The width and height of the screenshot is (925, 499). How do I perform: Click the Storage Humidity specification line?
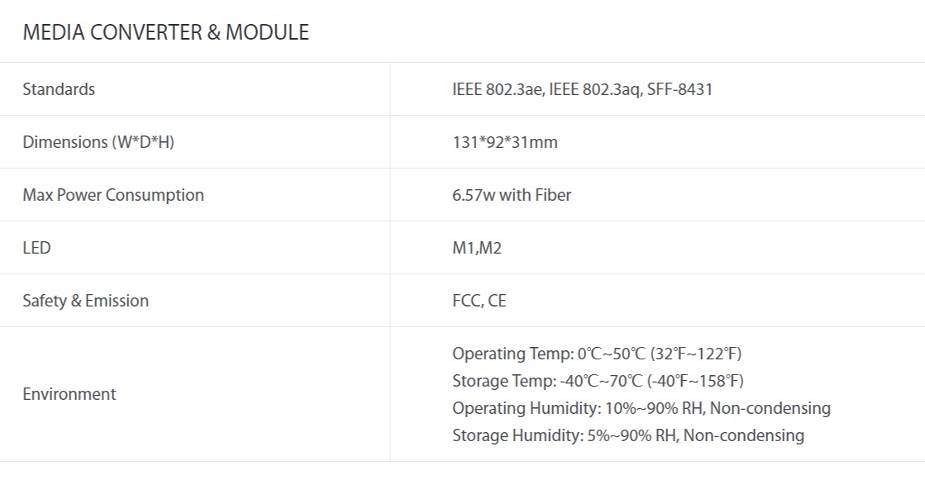(x=628, y=435)
